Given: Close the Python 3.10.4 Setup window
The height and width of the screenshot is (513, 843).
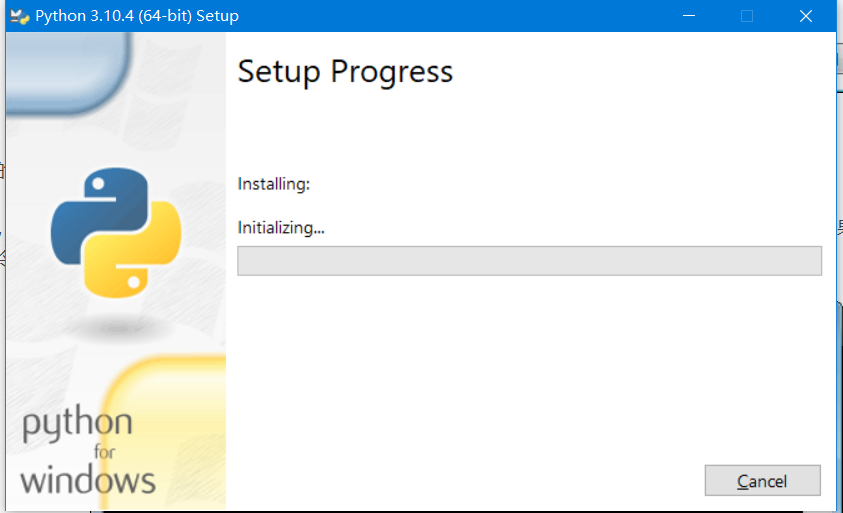Looking at the screenshot, I should [x=806, y=16].
